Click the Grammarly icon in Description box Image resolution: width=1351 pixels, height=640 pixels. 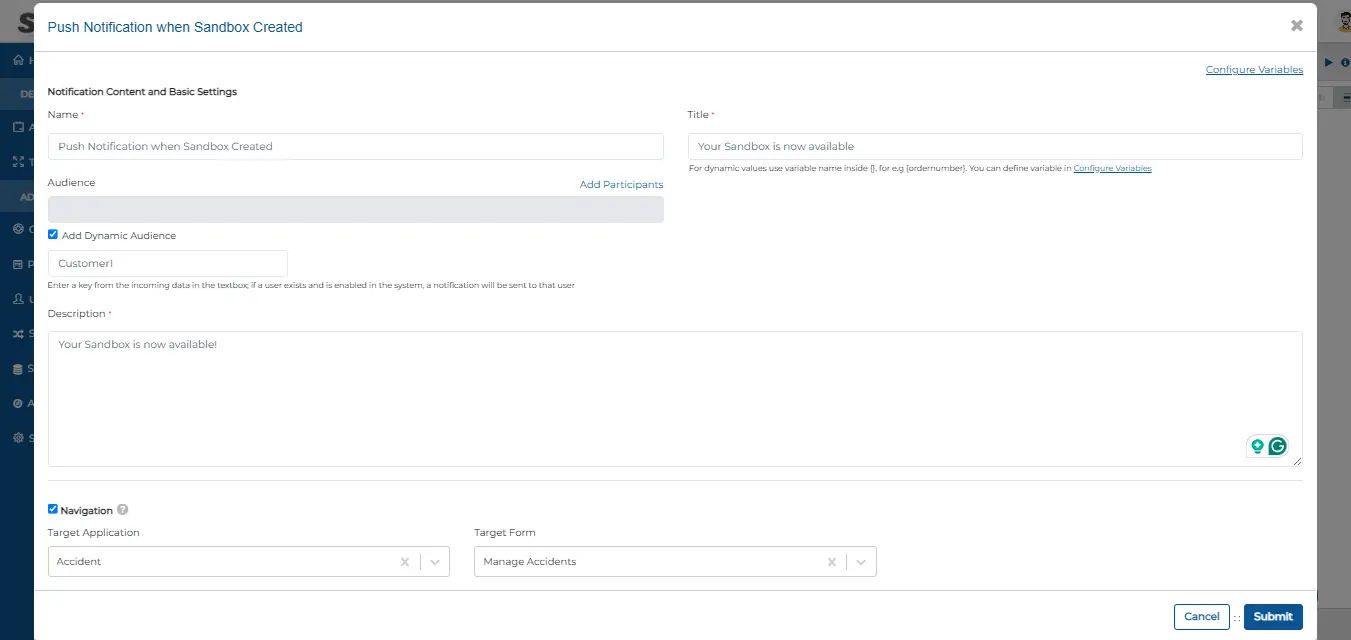pyautogui.click(x=1277, y=447)
